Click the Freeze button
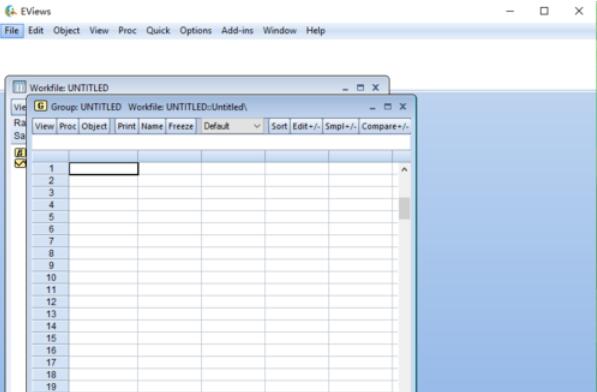This screenshot has width=597, height=392. (x=181, y=126)
